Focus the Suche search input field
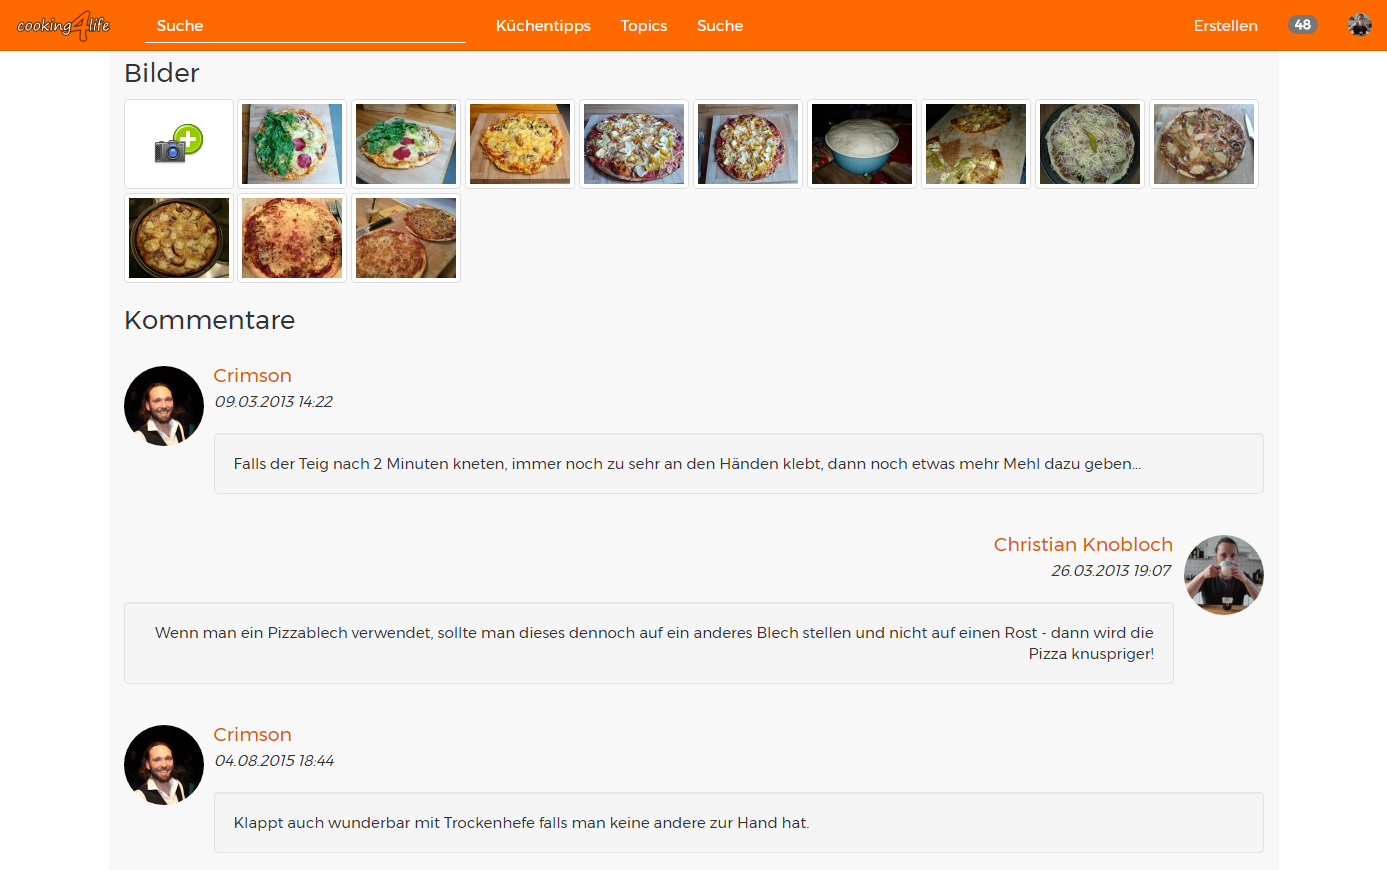Image resolution: width=1387 pixels, height=870 pixels. (x=305, y=26)
